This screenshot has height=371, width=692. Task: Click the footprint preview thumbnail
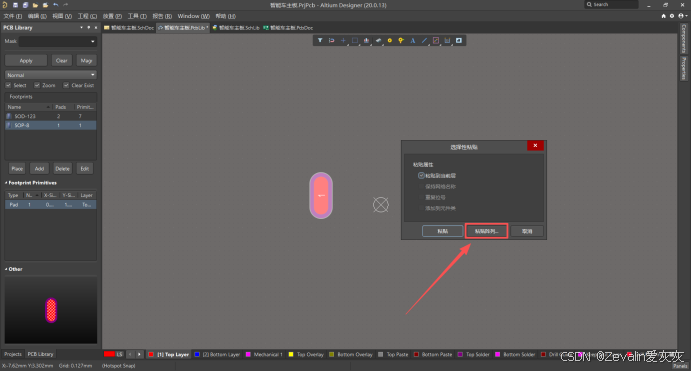[x=51, y=310]
